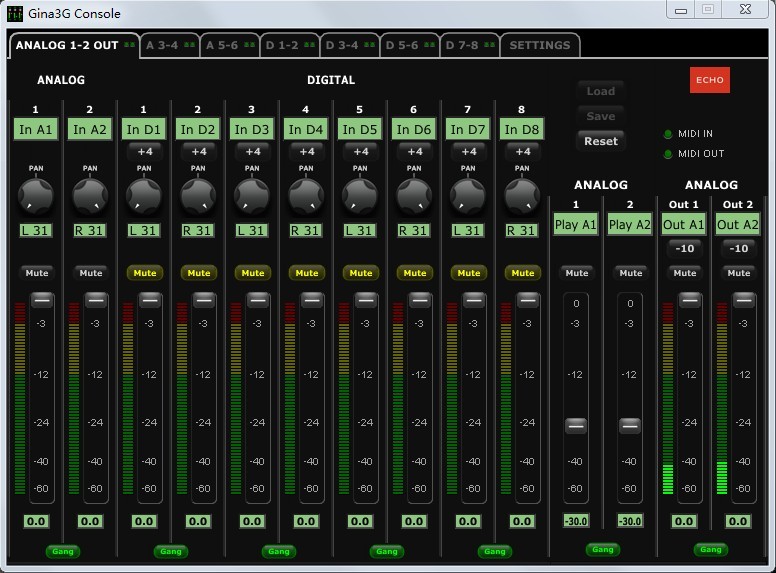Click the Out A1 channel label
This screenshot has width=776, height=573.
[x=683, y=224]
